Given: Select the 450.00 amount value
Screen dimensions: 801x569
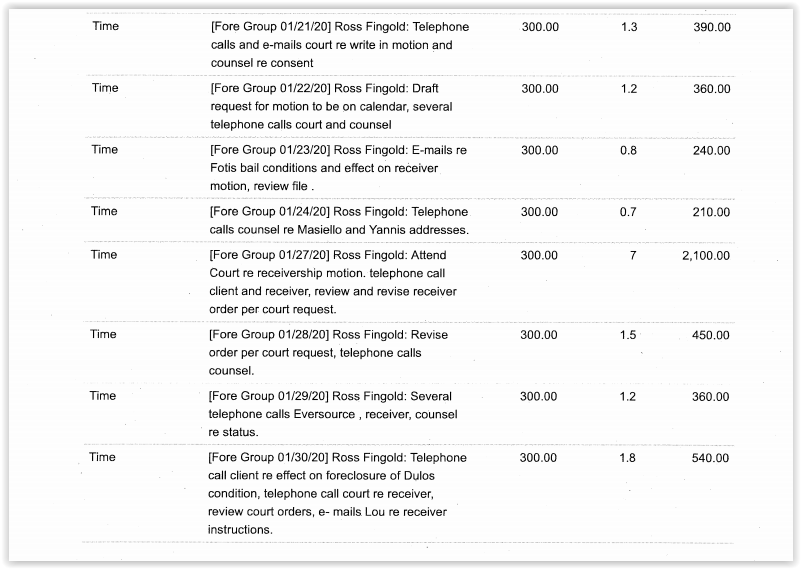Looking at the screenshot, I should point(711,335).
